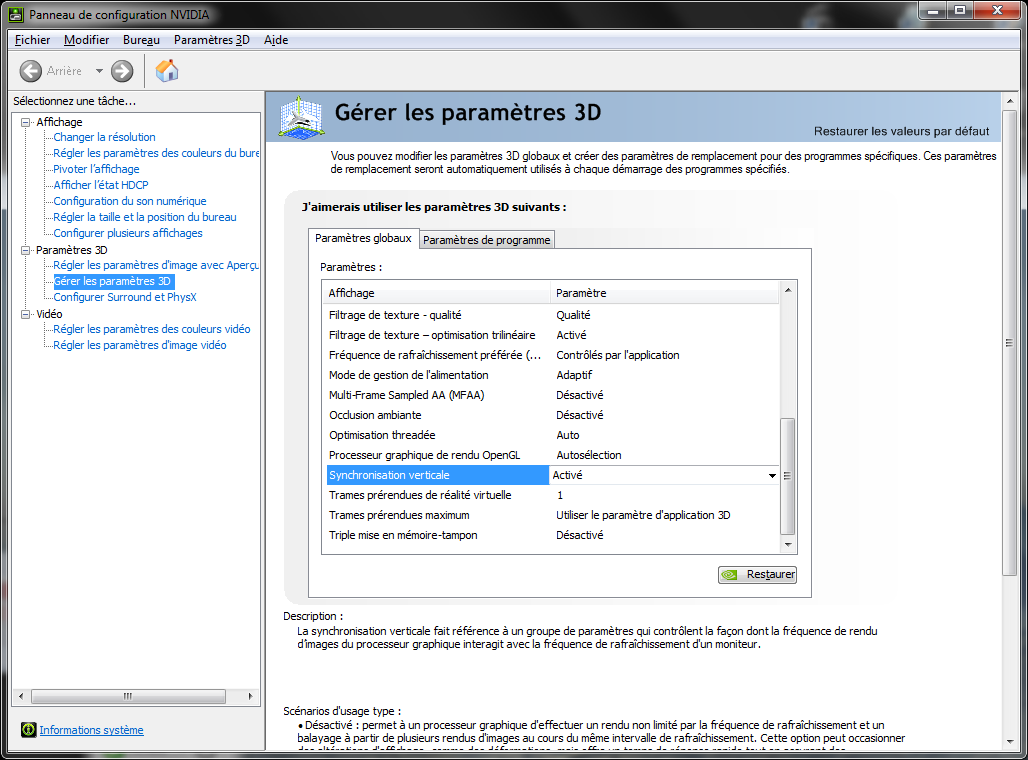Collapse the Vidéo tree node
The height and width of the screenshot is (760, 1028).
(26, 314)
